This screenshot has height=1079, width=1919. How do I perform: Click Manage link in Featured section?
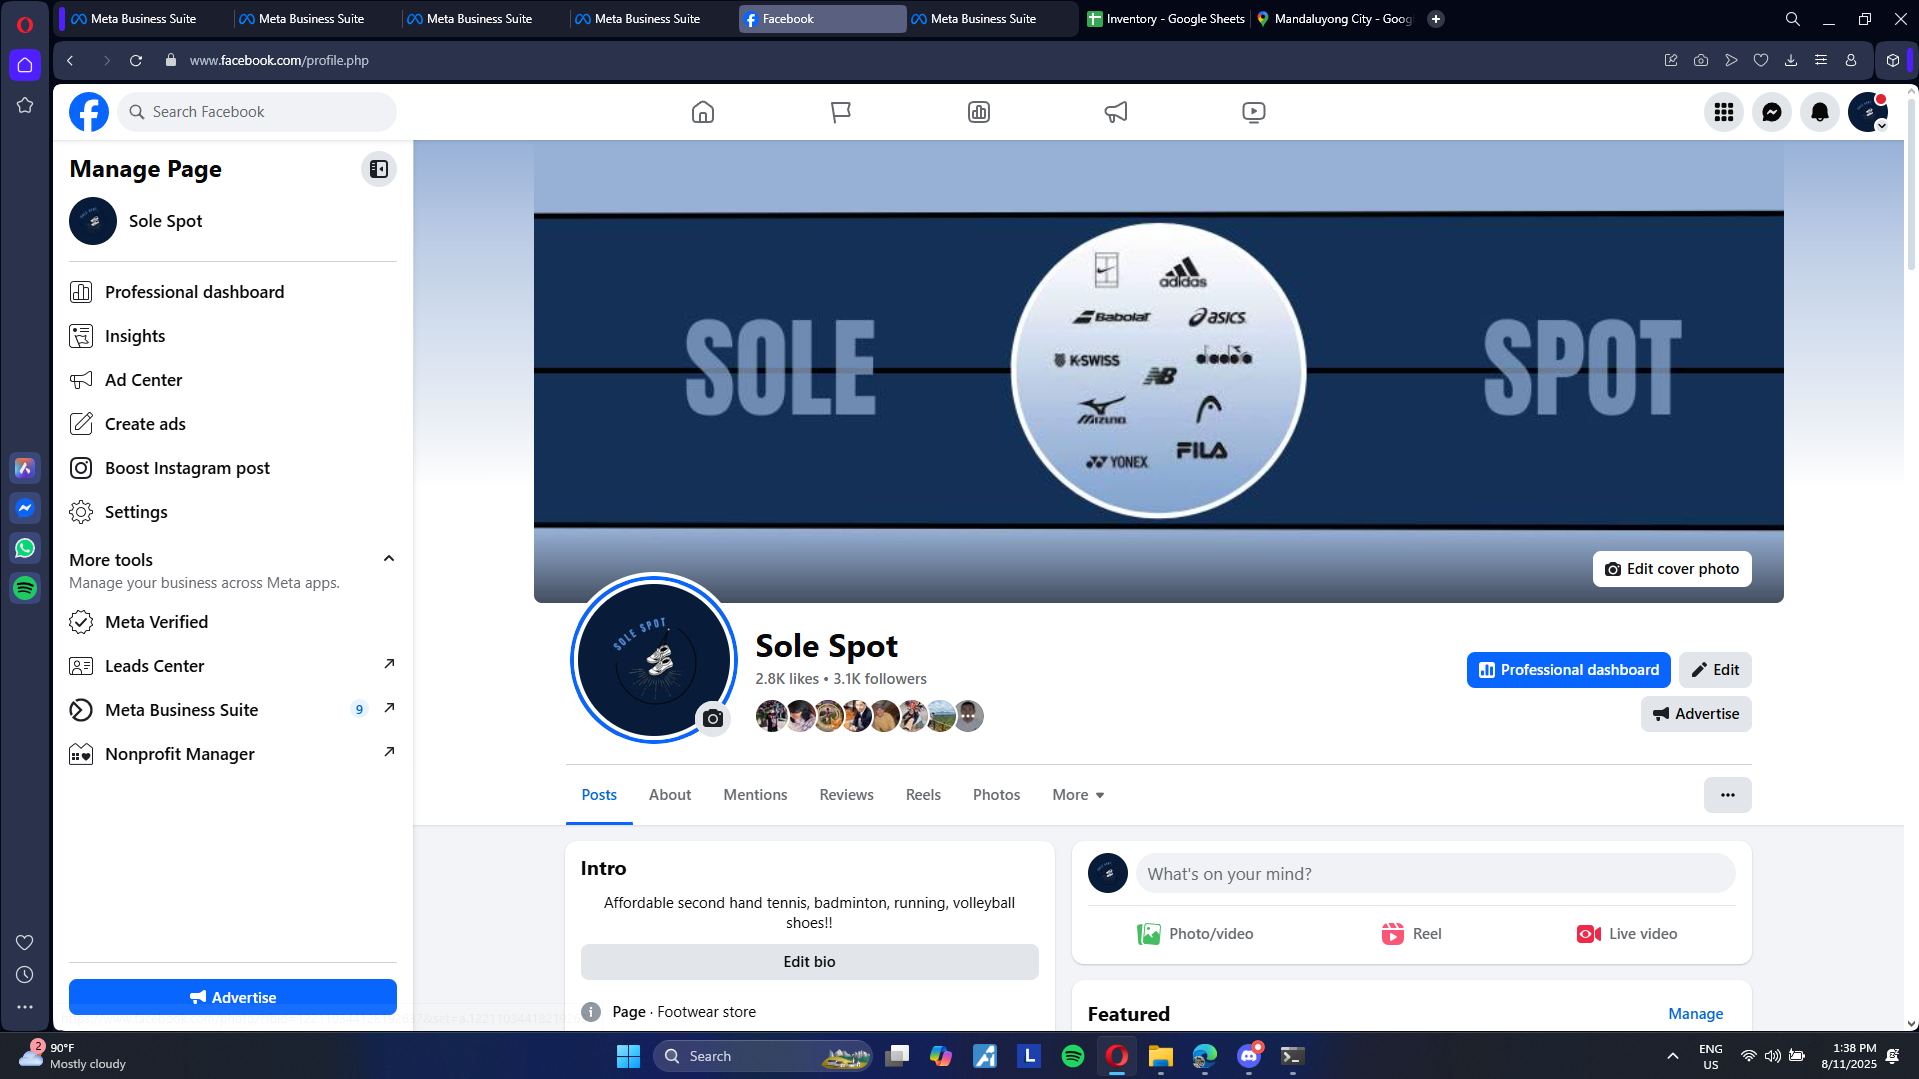point(1696,1014)
